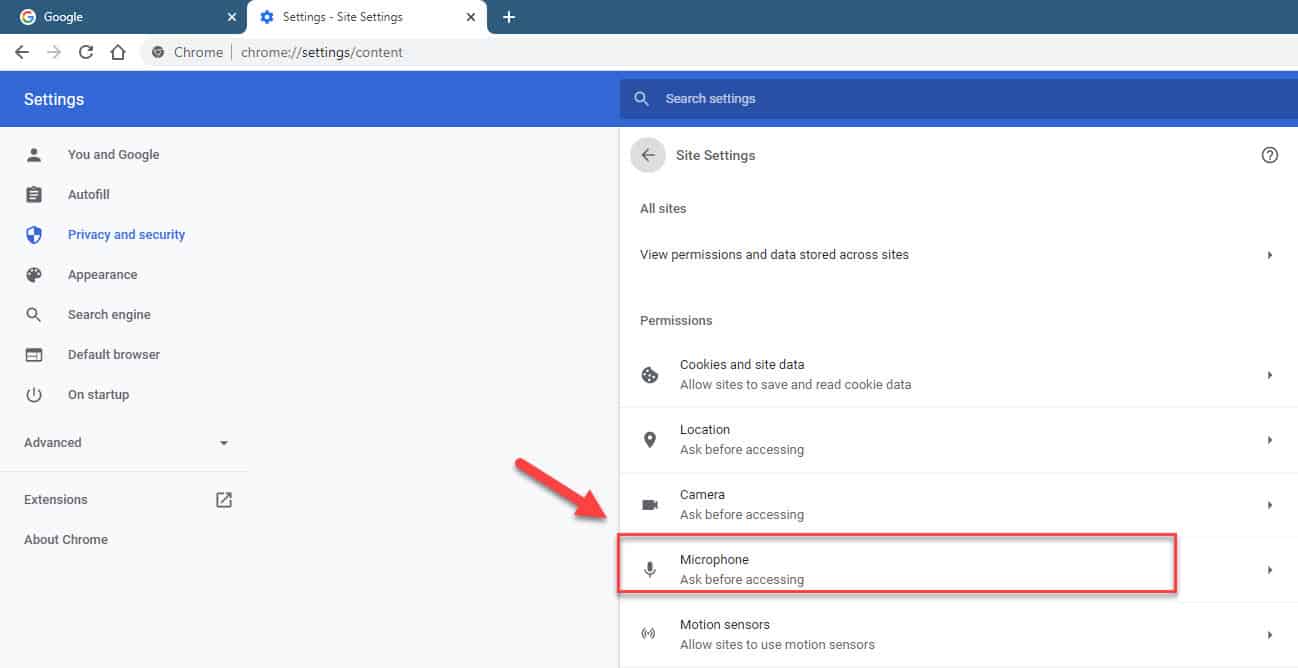Reload the page with the refresh icon
1298x668 pixels.
86,52
